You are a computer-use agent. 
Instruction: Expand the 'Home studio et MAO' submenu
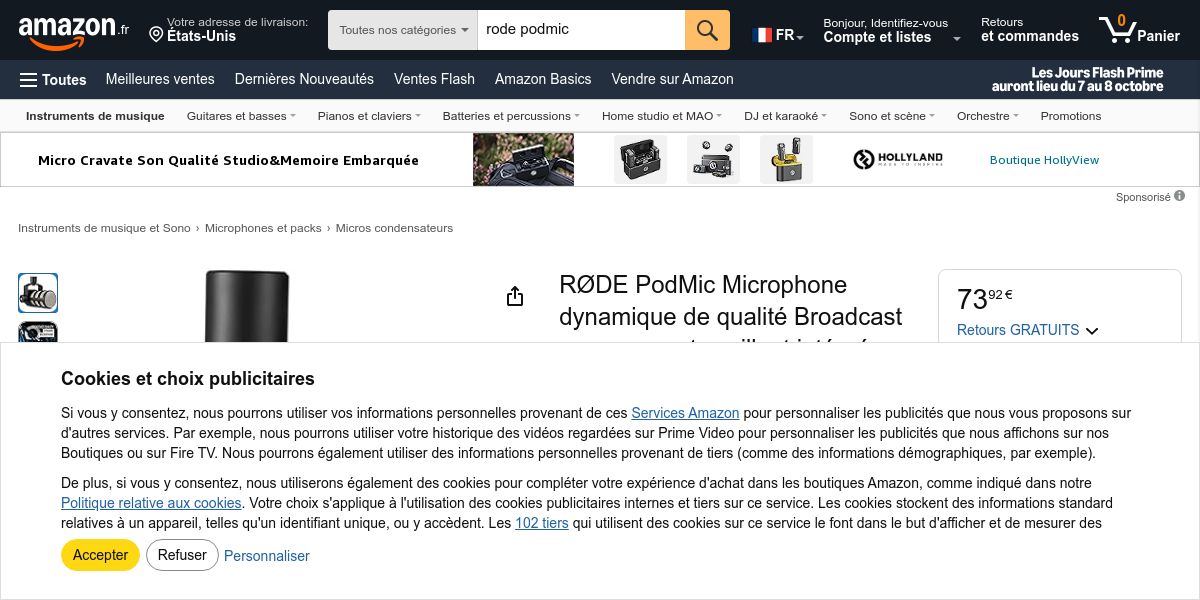pos(661,116)
